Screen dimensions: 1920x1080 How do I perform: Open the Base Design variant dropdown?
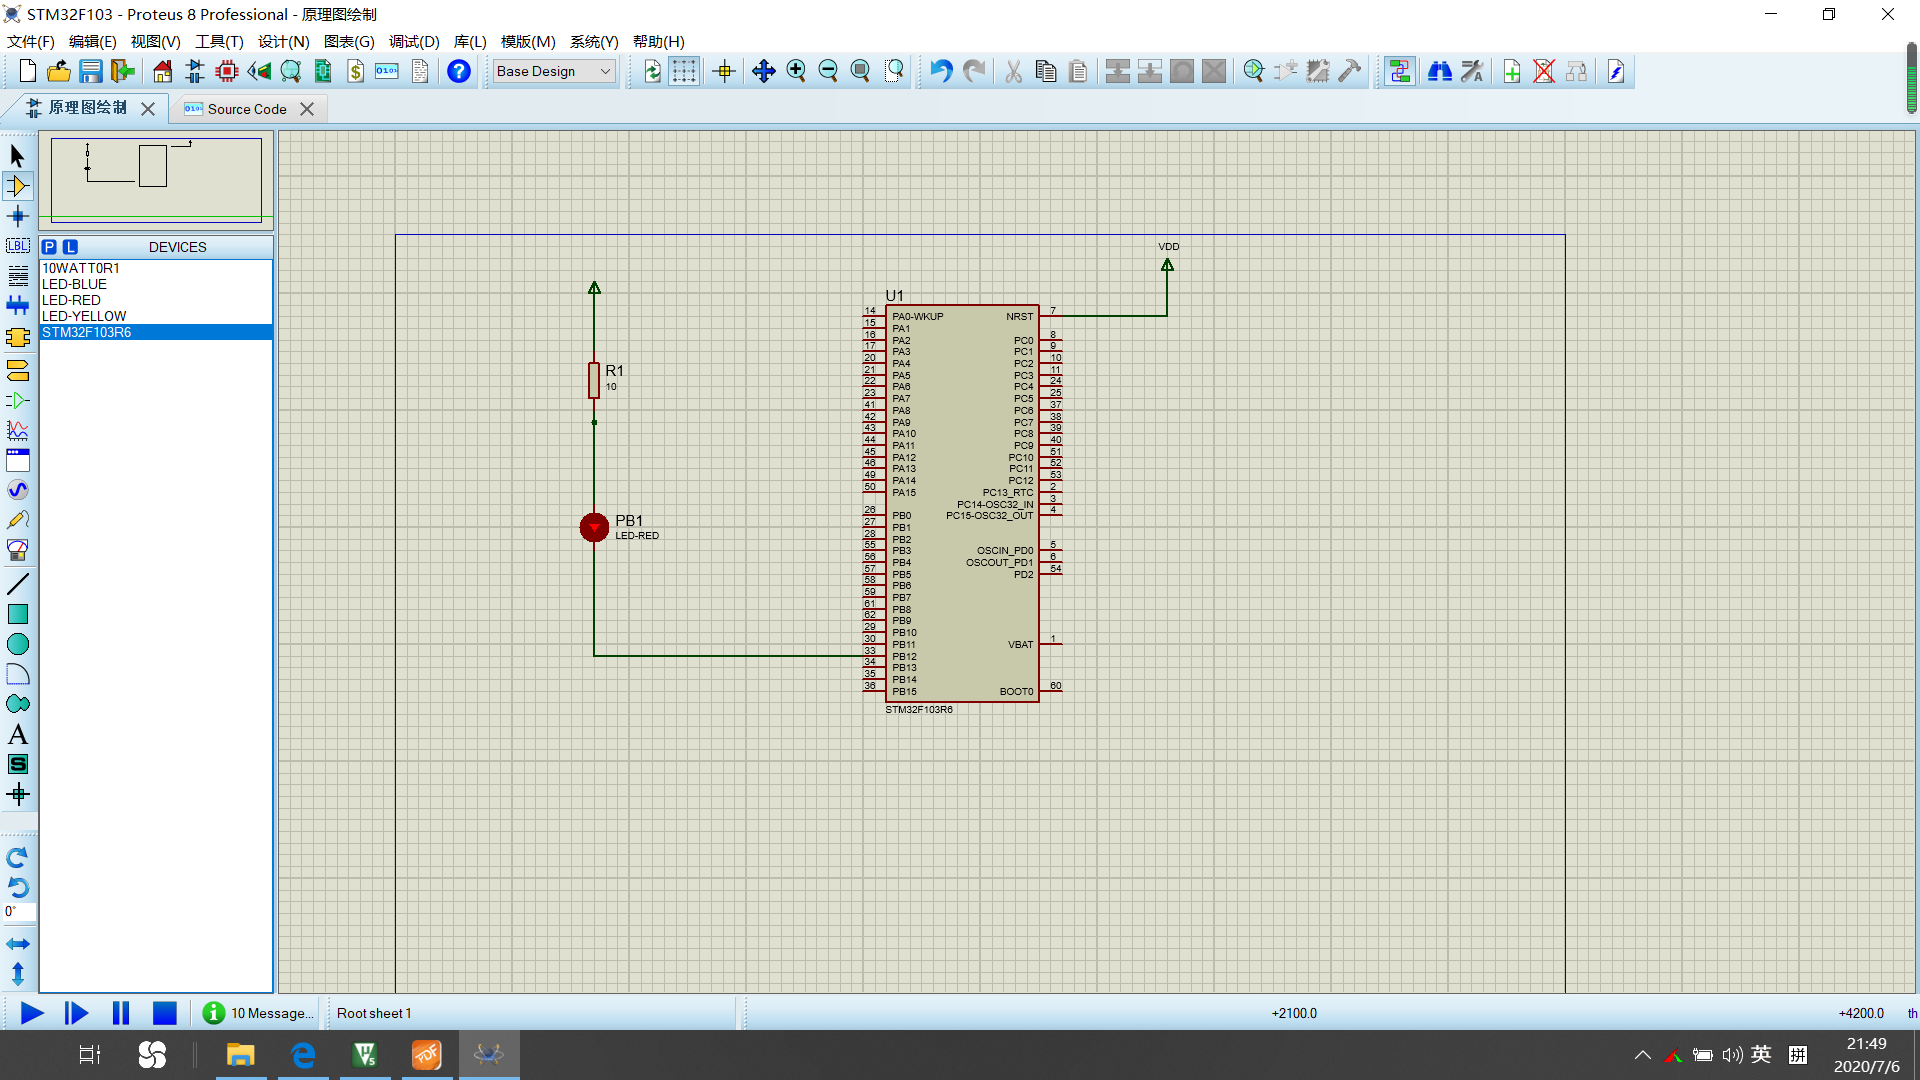(553, 71)
